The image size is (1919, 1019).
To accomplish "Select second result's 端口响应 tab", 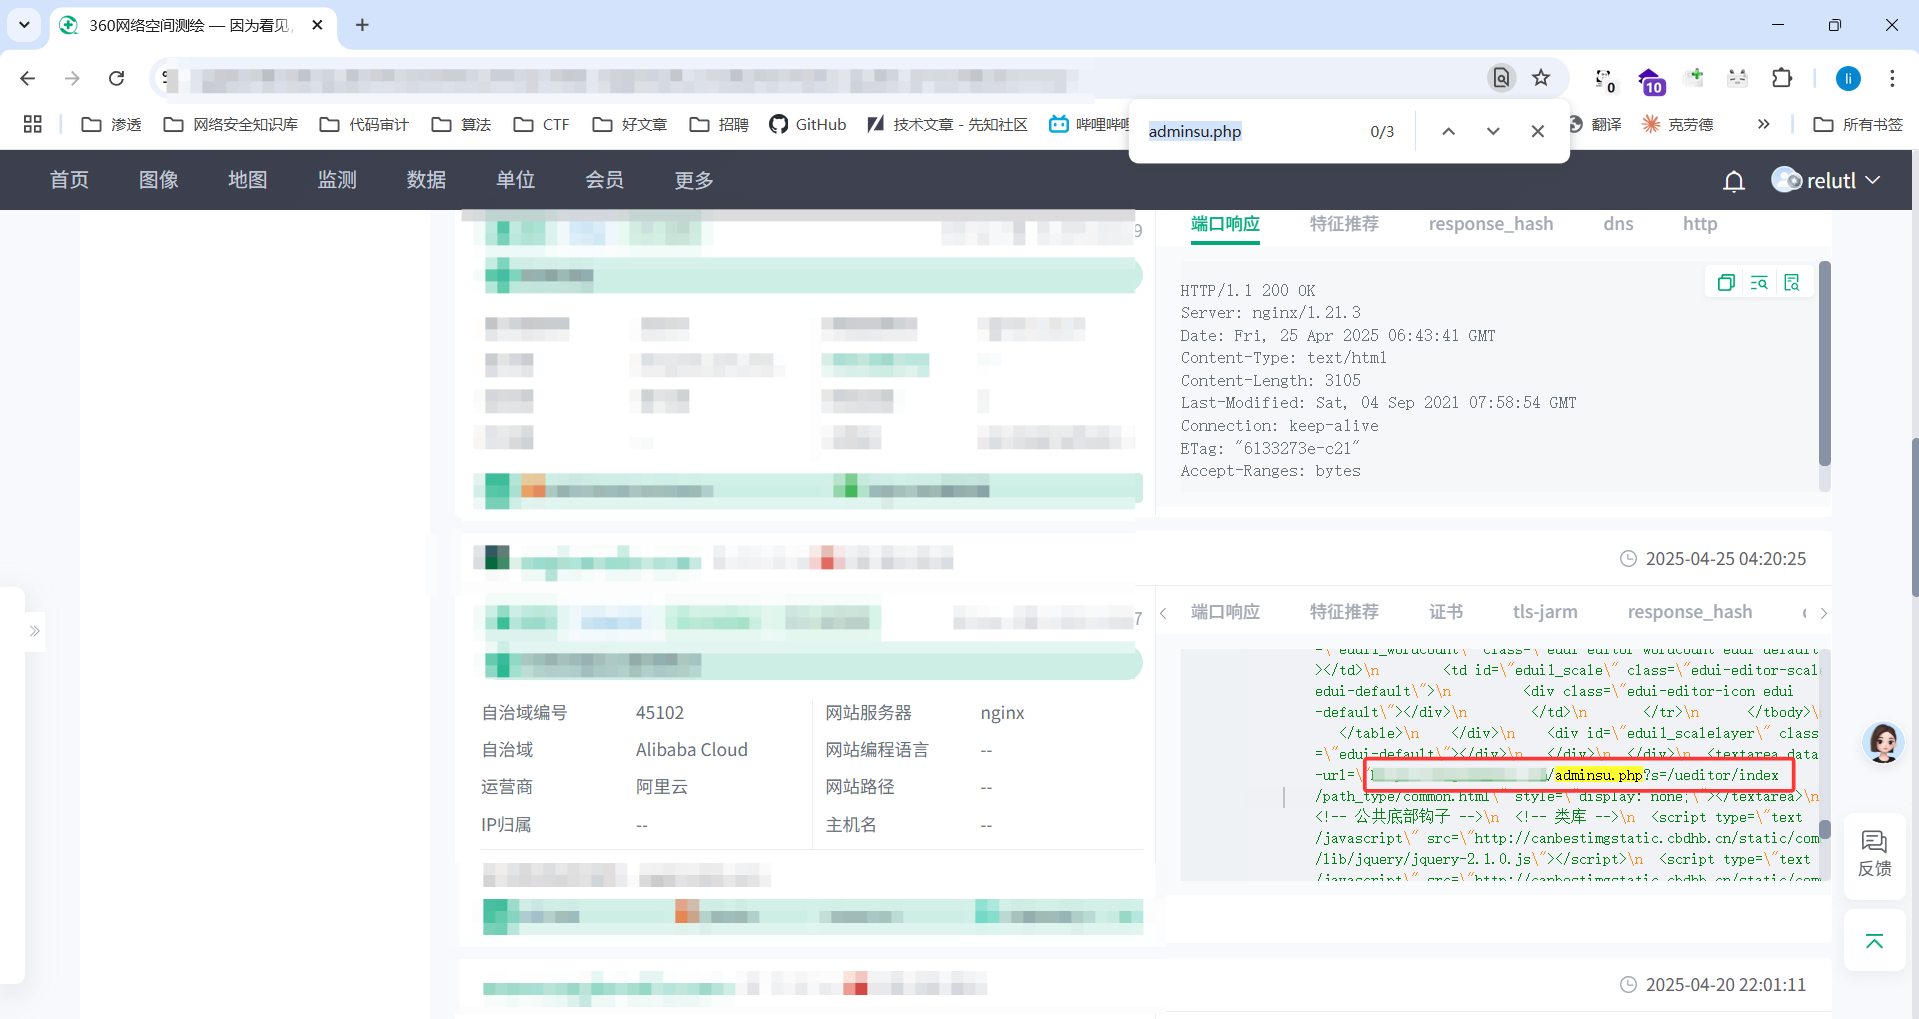I will pos(1225,612).
